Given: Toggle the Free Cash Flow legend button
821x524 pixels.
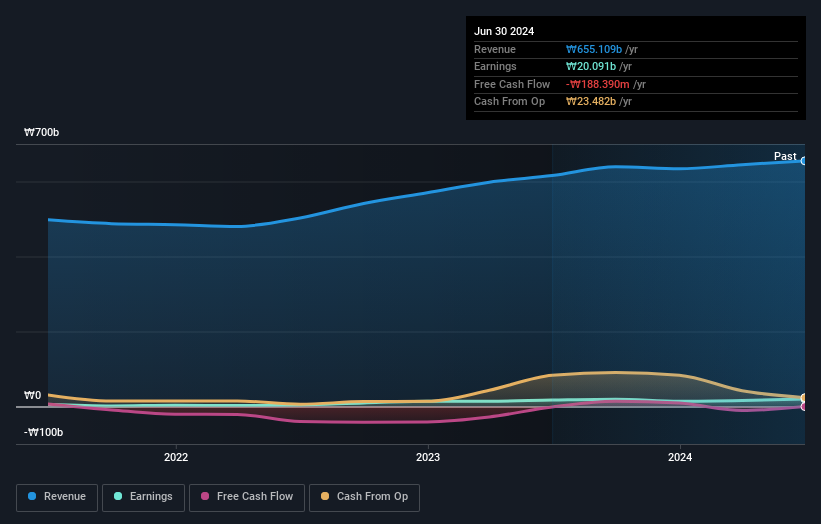Looking at the screenshot, I should click(247, 497).
